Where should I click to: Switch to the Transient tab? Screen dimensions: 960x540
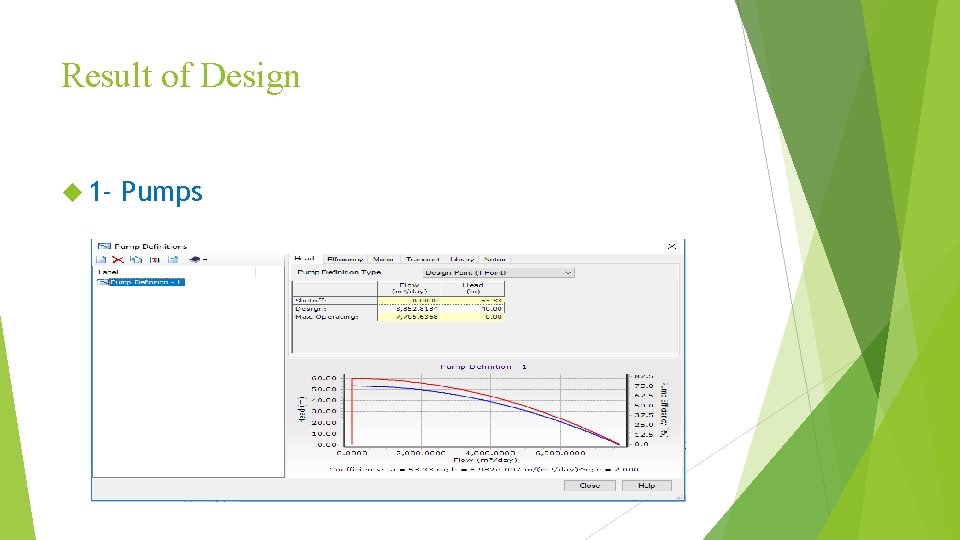[x=422, y=260]
